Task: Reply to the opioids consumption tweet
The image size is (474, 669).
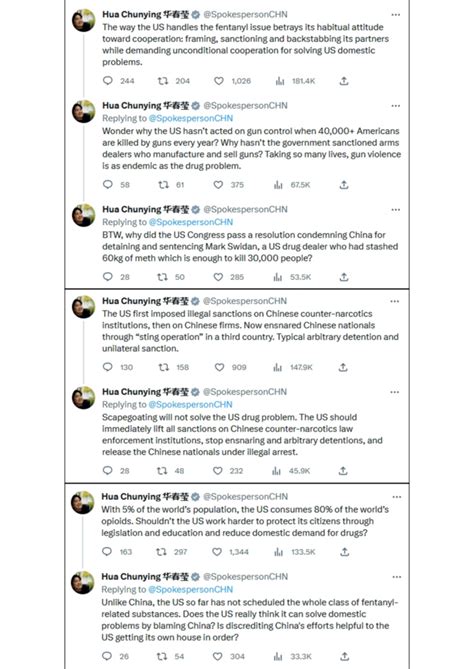Action: click(107, 552)
